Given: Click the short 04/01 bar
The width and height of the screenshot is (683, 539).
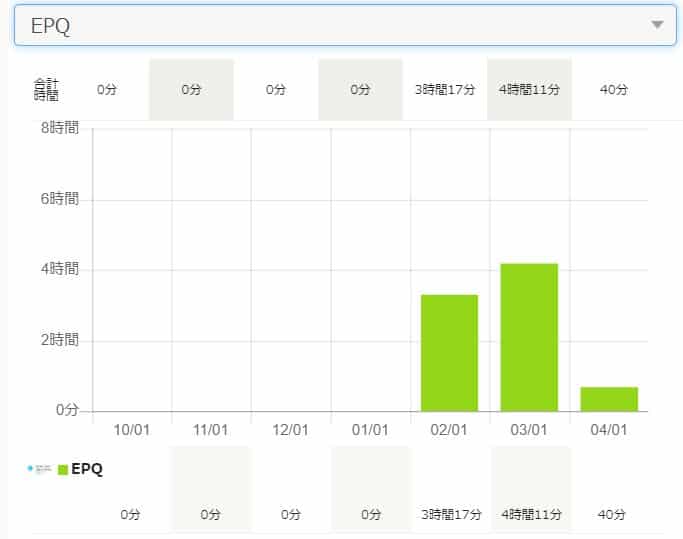Looking at the screenshot, I should [x=608, y=399].
